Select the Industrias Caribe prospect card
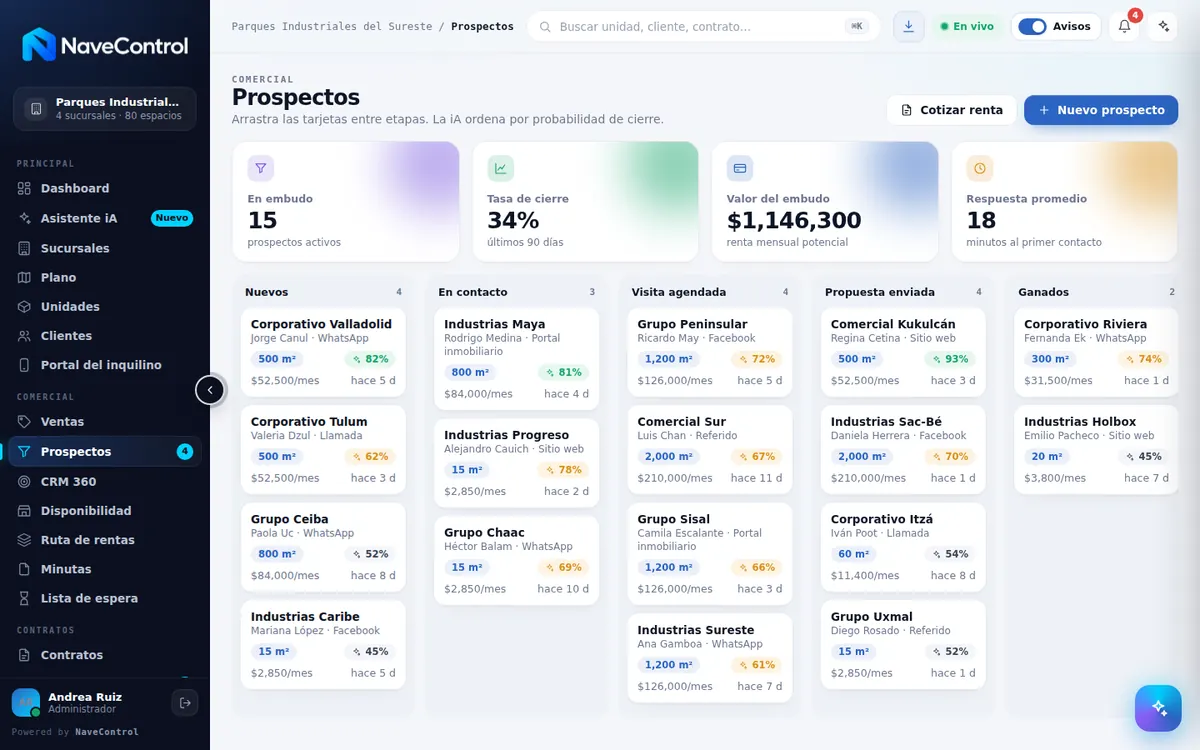Screen dimensions: 1200x750 point(323,645)
